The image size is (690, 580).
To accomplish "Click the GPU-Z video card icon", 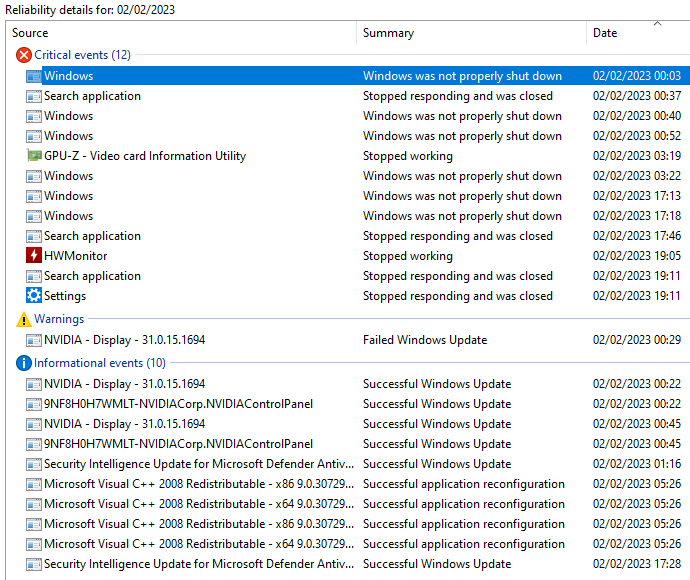I will [34, 156].
